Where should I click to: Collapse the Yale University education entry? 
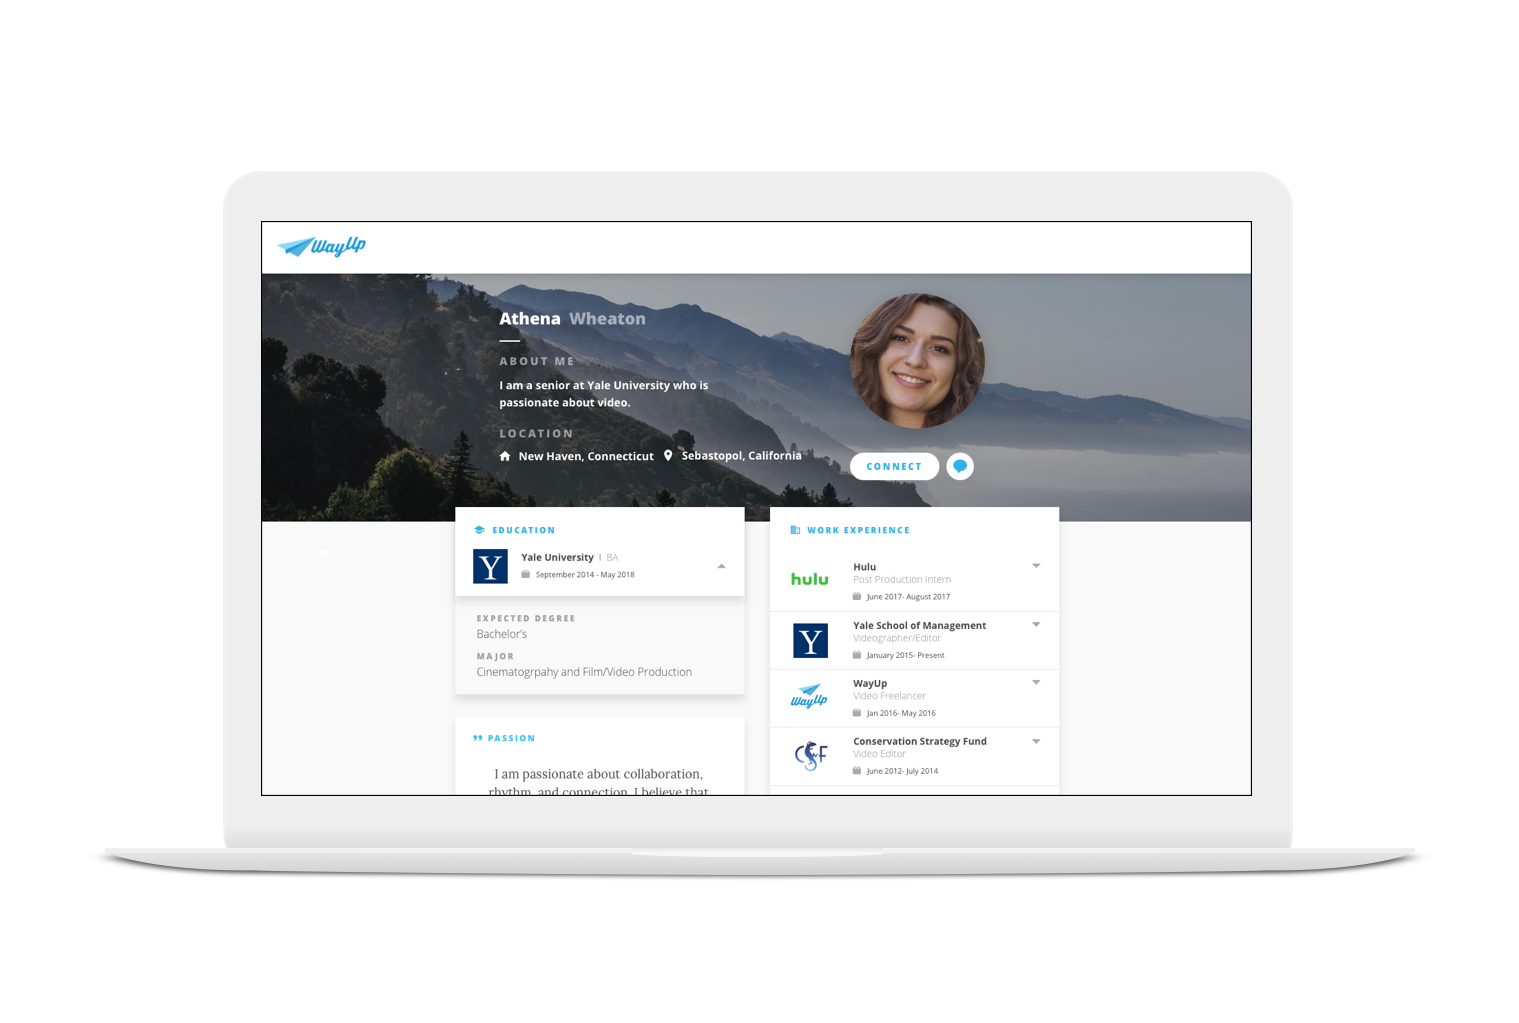[721, 565]
